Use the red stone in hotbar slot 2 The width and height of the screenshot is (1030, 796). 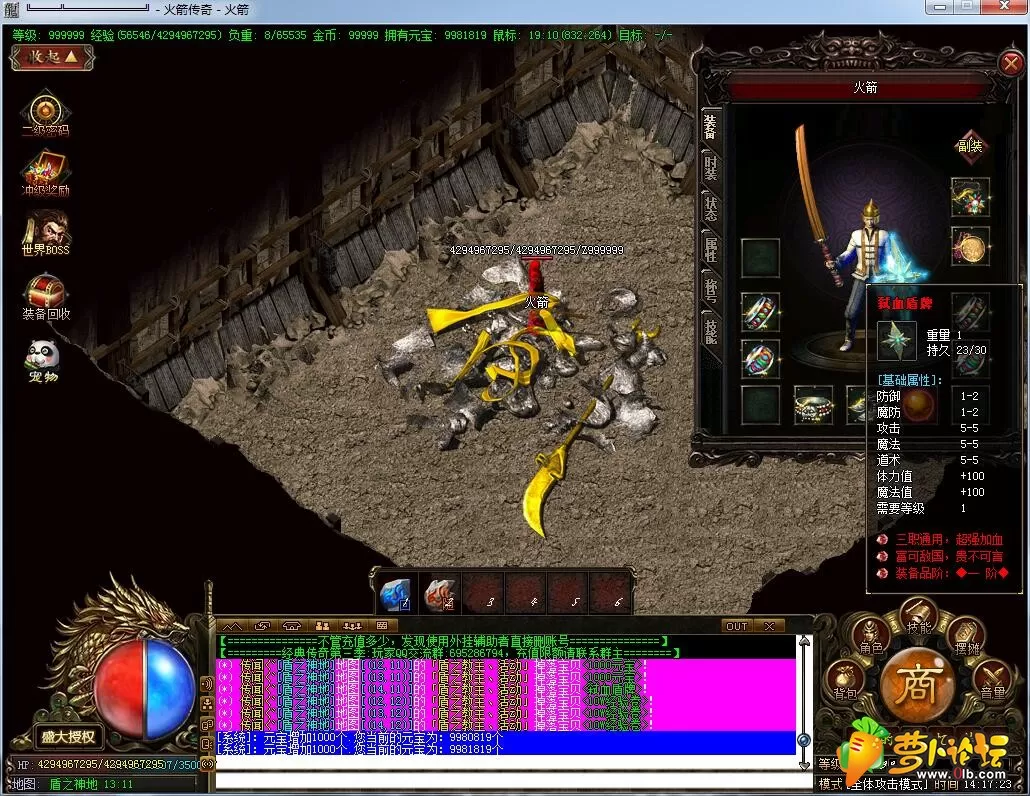click(439, 593)
